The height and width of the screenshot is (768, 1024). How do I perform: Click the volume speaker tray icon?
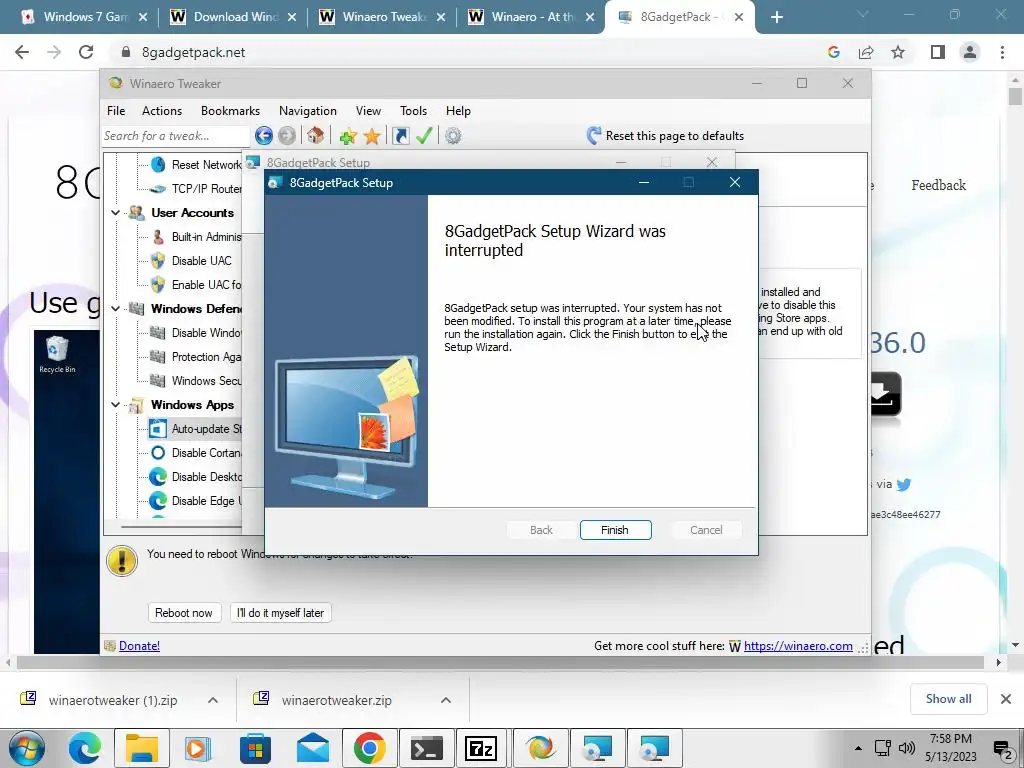click(906, 748)
